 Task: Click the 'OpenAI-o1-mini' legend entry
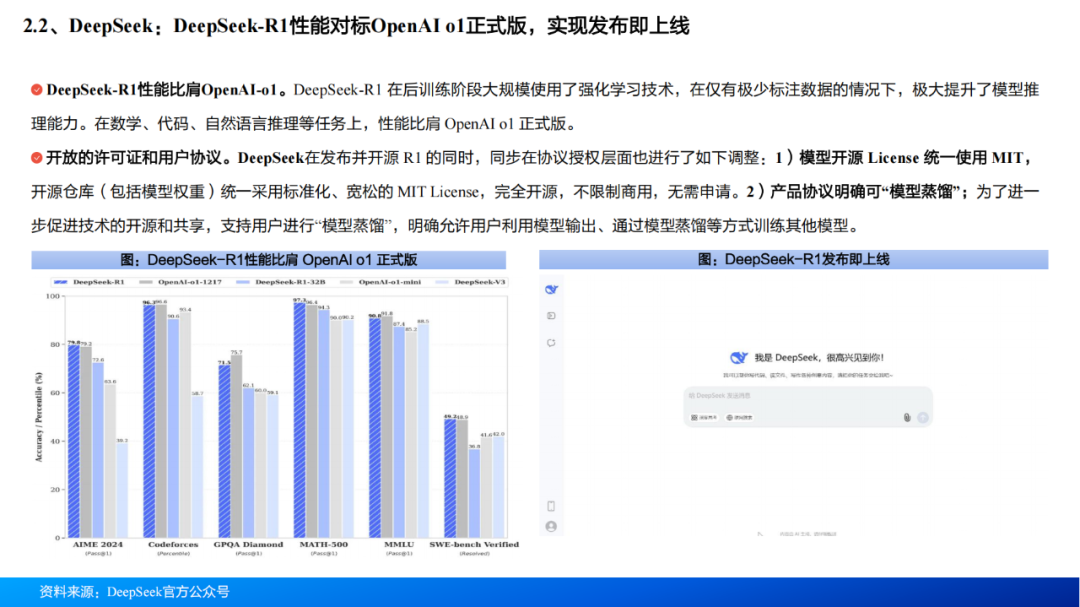point(381,282)
